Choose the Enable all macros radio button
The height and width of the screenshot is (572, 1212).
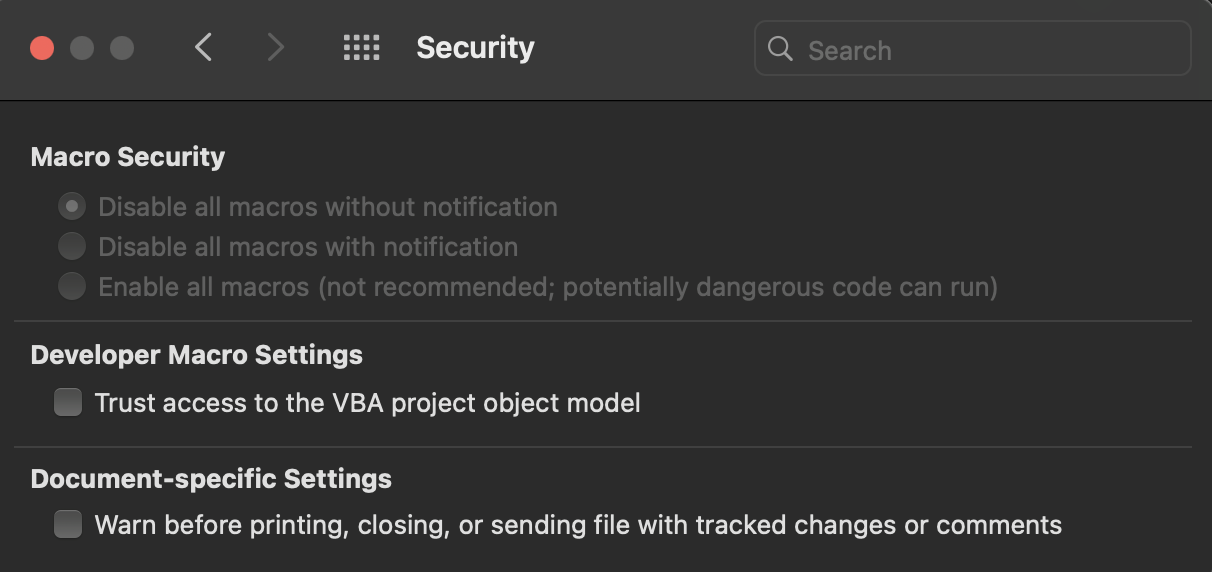click(x=71, y=286)
